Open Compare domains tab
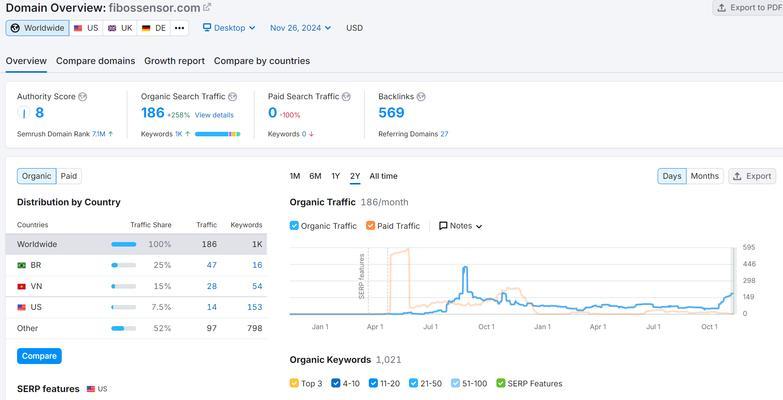 [x=95, y=61]
